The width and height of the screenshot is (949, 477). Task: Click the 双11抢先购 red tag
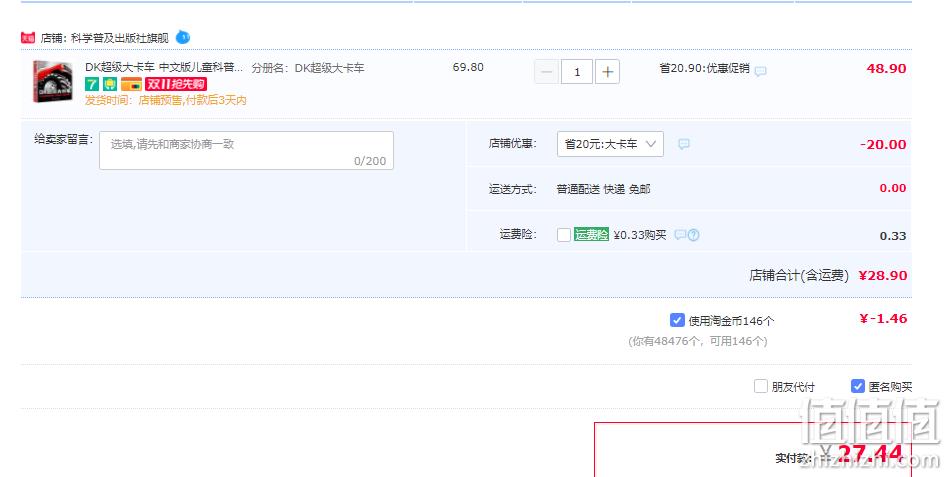pyautogui.click(x=176, y=84)
